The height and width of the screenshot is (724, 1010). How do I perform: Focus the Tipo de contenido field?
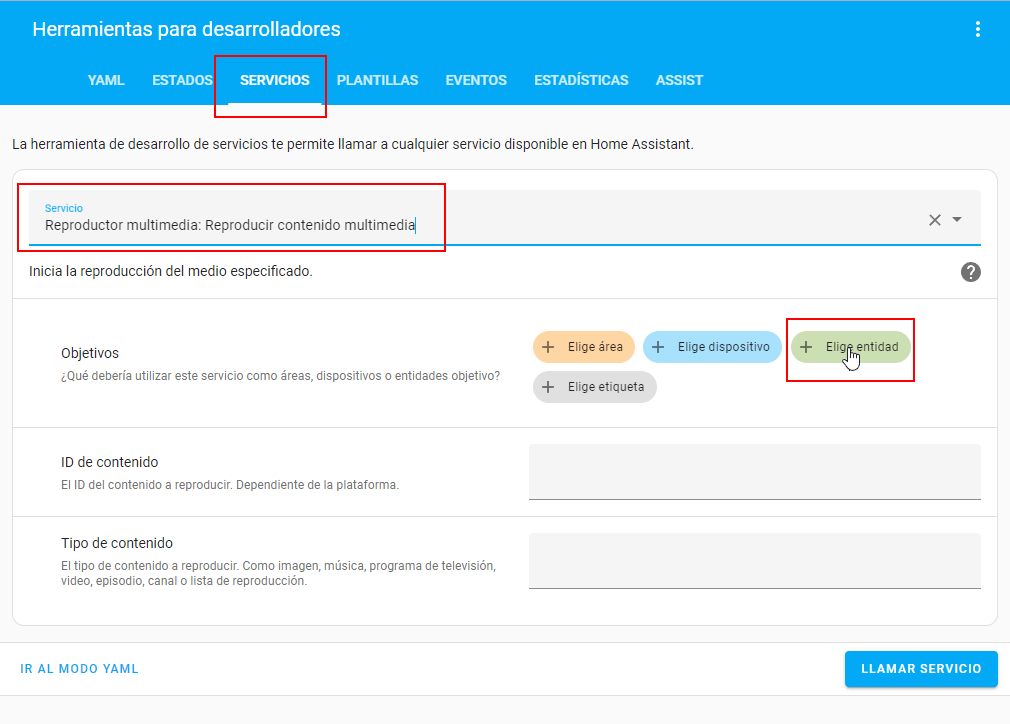tap(754, 561)
